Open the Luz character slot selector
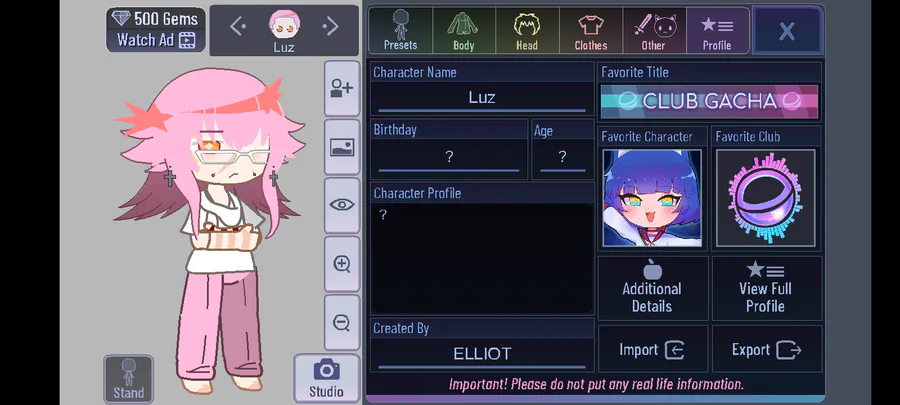900x405 pixels. tap(284, 31)
